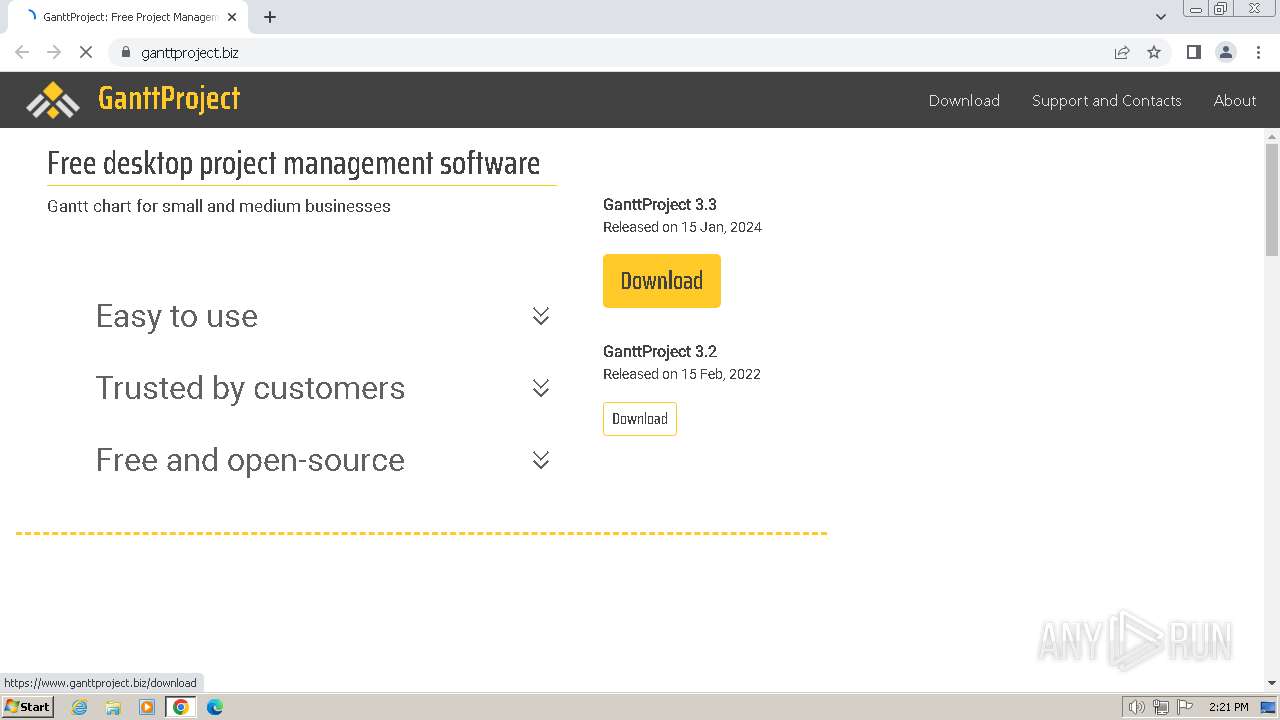The width and height of the screenshot is (1280, 720).
Task: Open the About page
Action: pos(1235,100)
